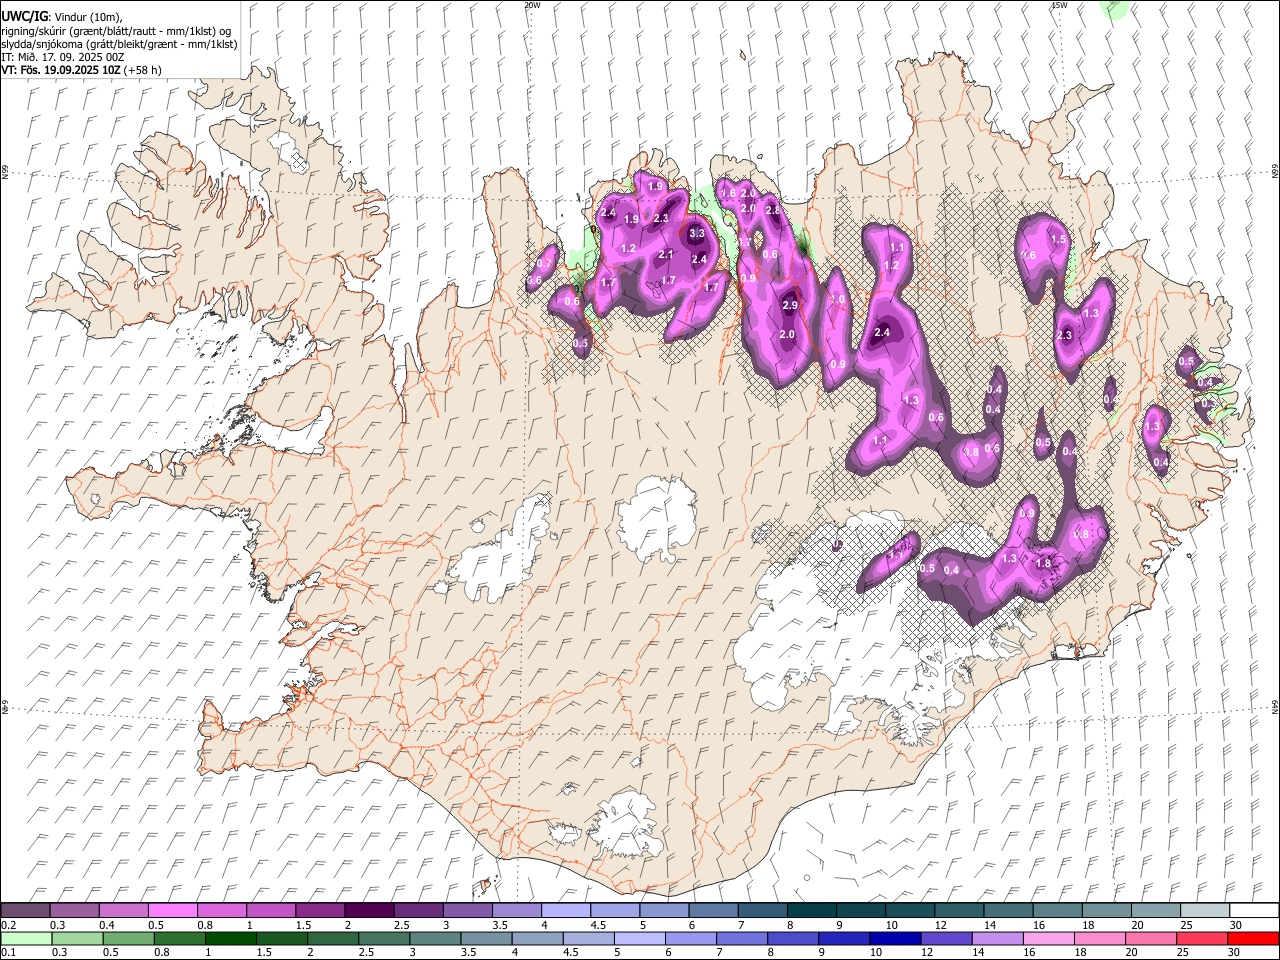
Task: Click the '2.1' precipitation value on the map
Action: pyautogui.click(x=666, y=255)
